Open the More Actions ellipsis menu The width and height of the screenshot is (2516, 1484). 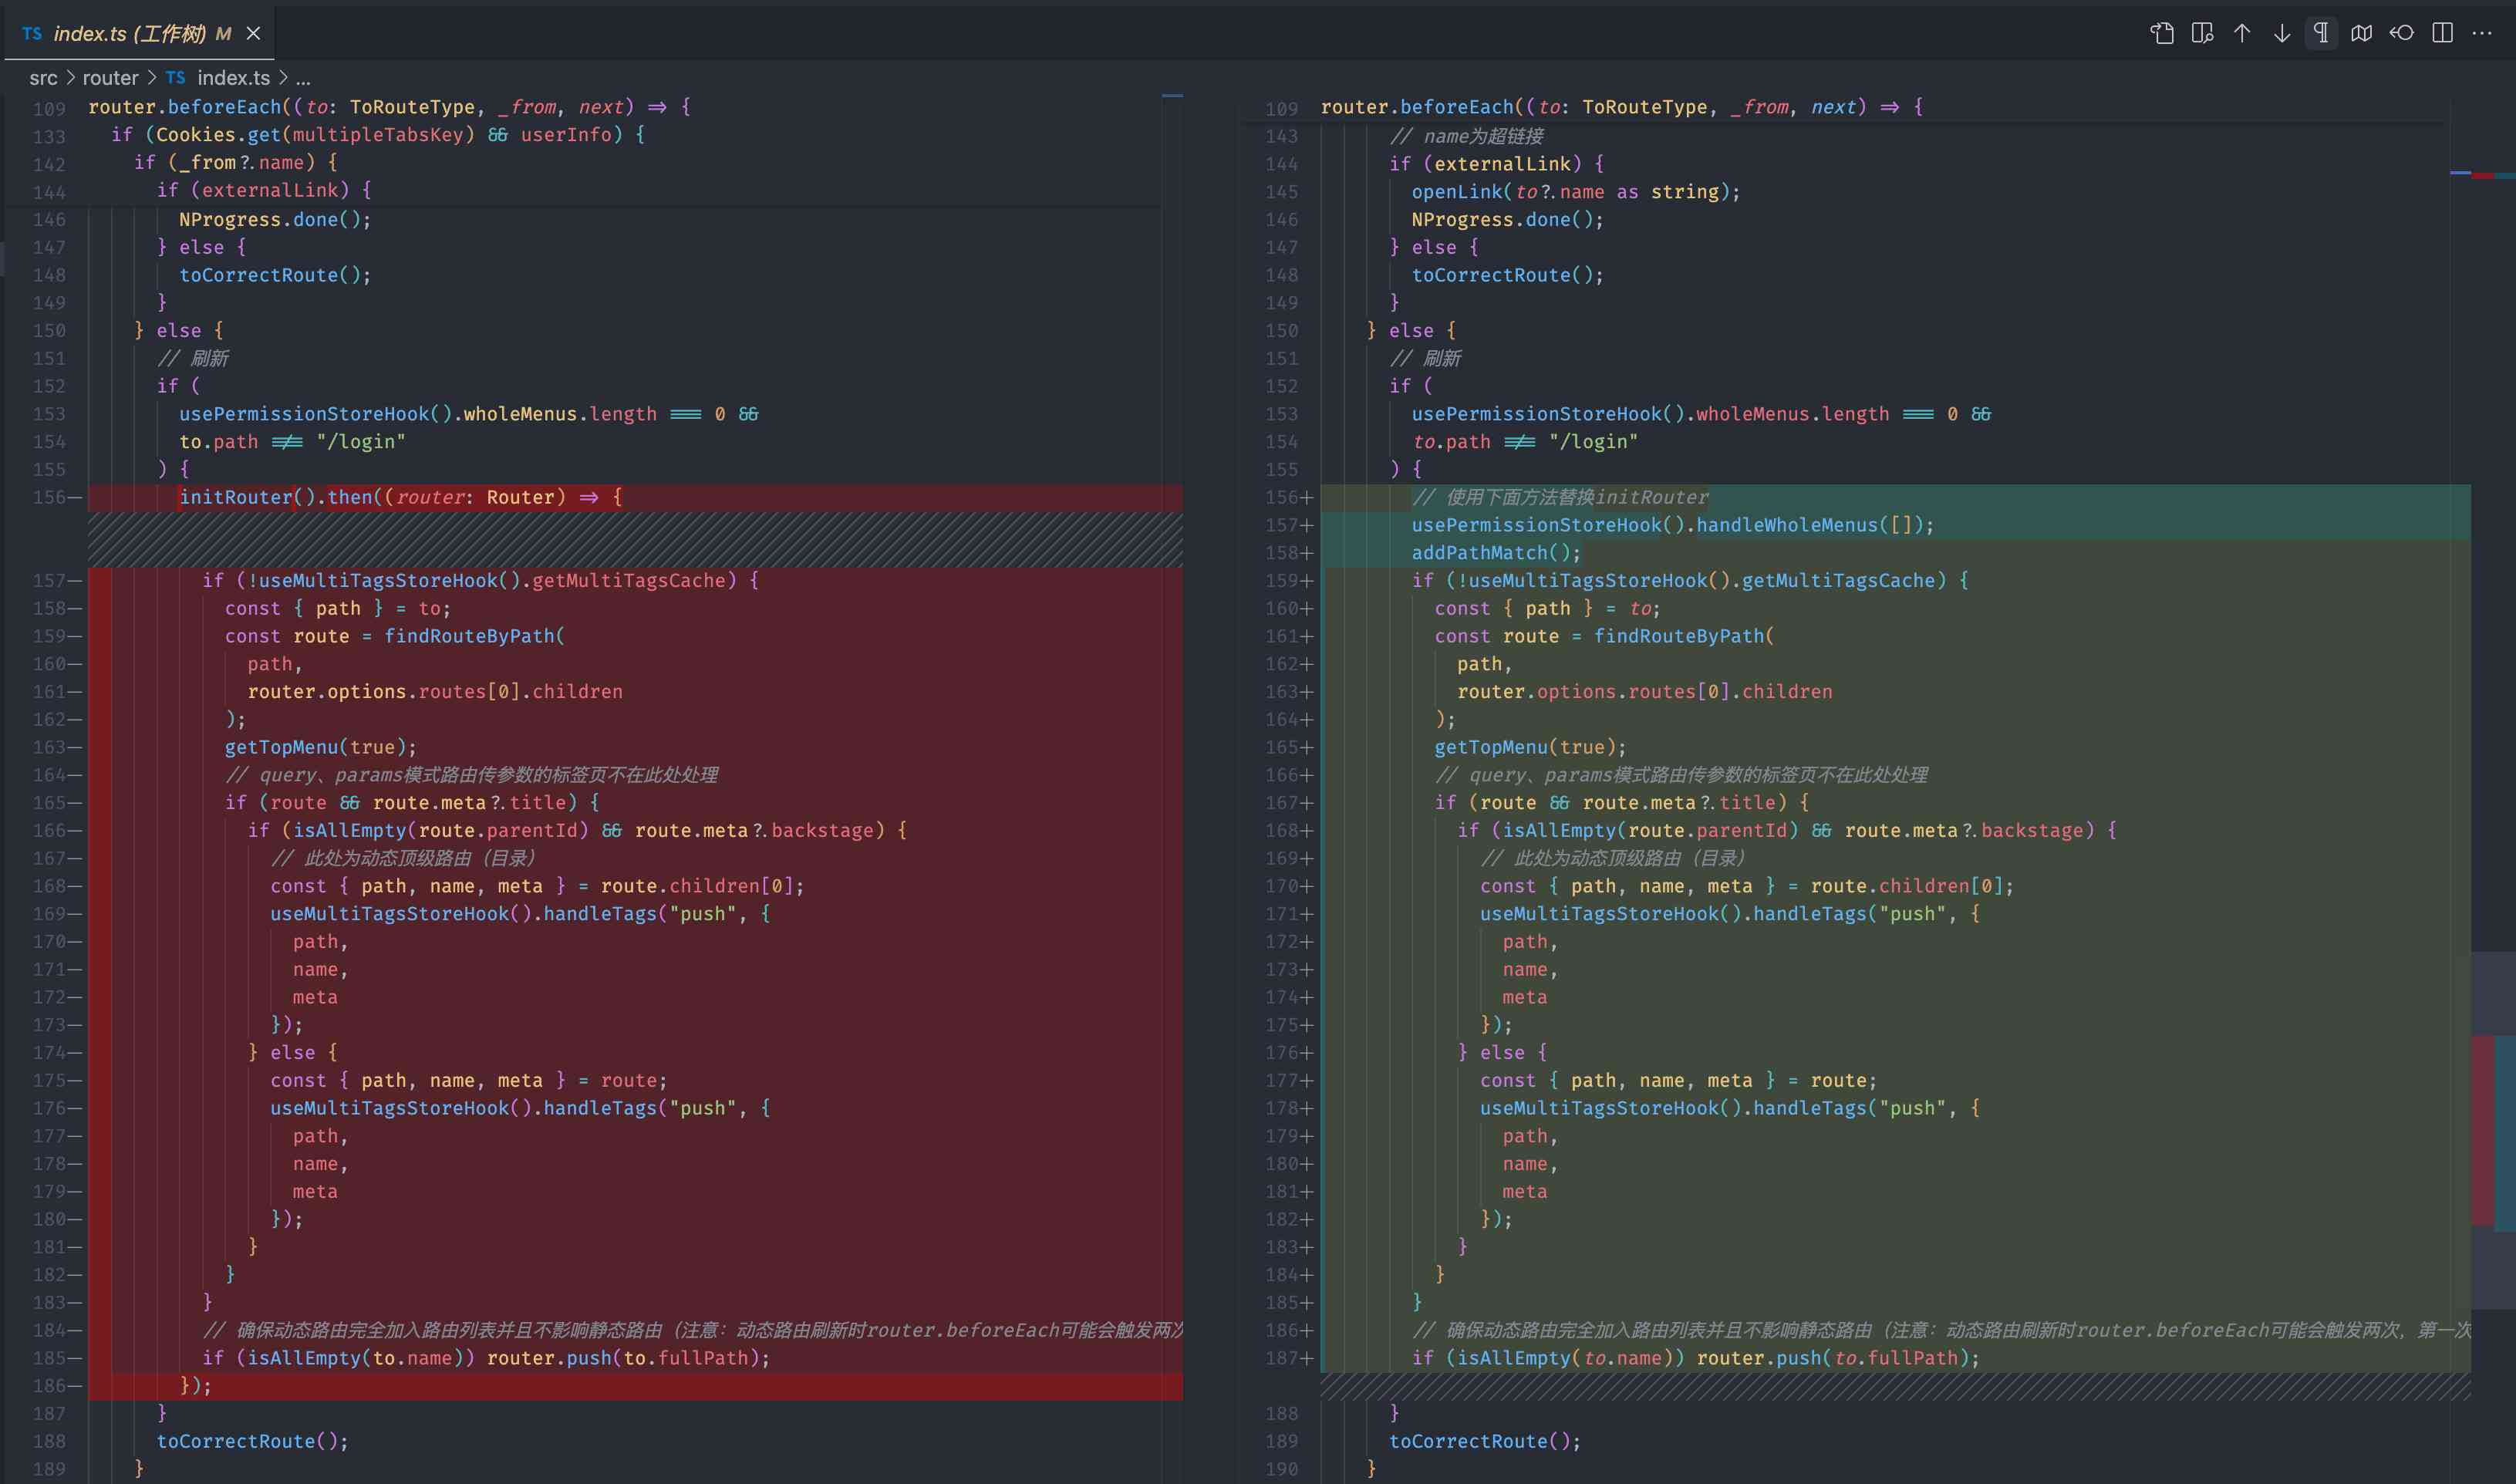pos(2482,33)
